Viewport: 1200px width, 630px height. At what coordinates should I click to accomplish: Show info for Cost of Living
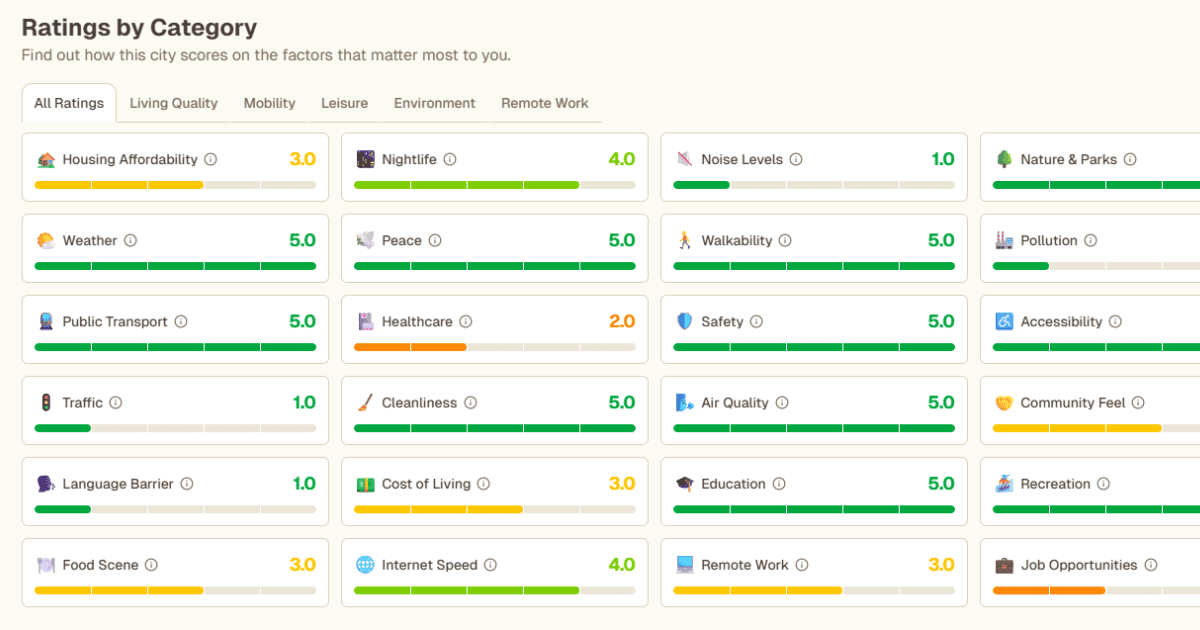pos(484,484)
